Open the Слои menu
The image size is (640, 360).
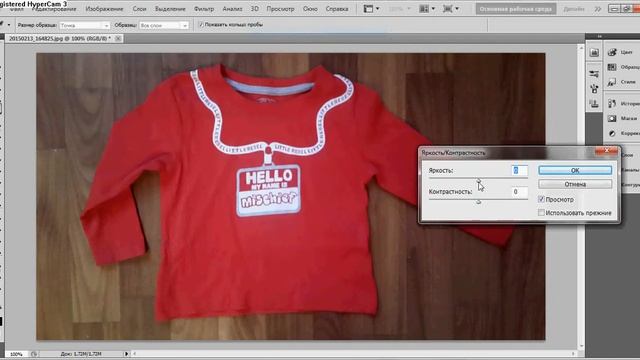coord(139,9)
